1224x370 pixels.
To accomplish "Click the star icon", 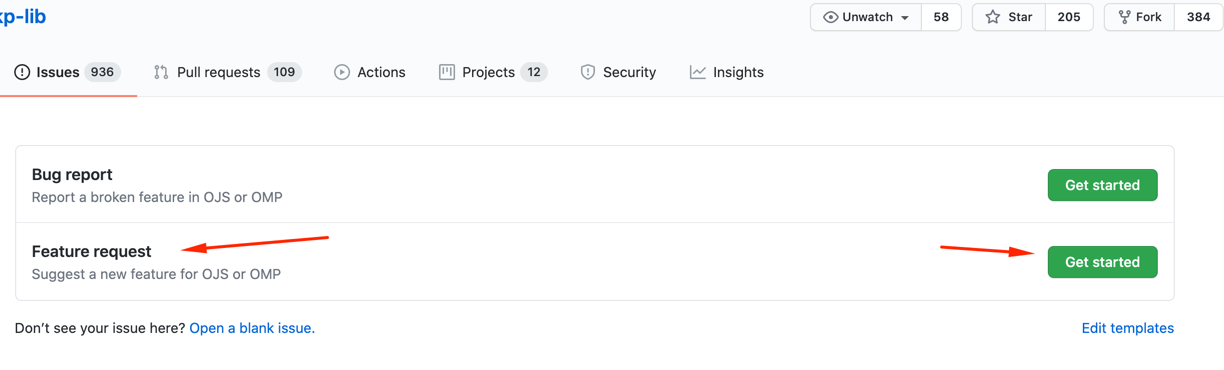I will click(x=993, y=17).
